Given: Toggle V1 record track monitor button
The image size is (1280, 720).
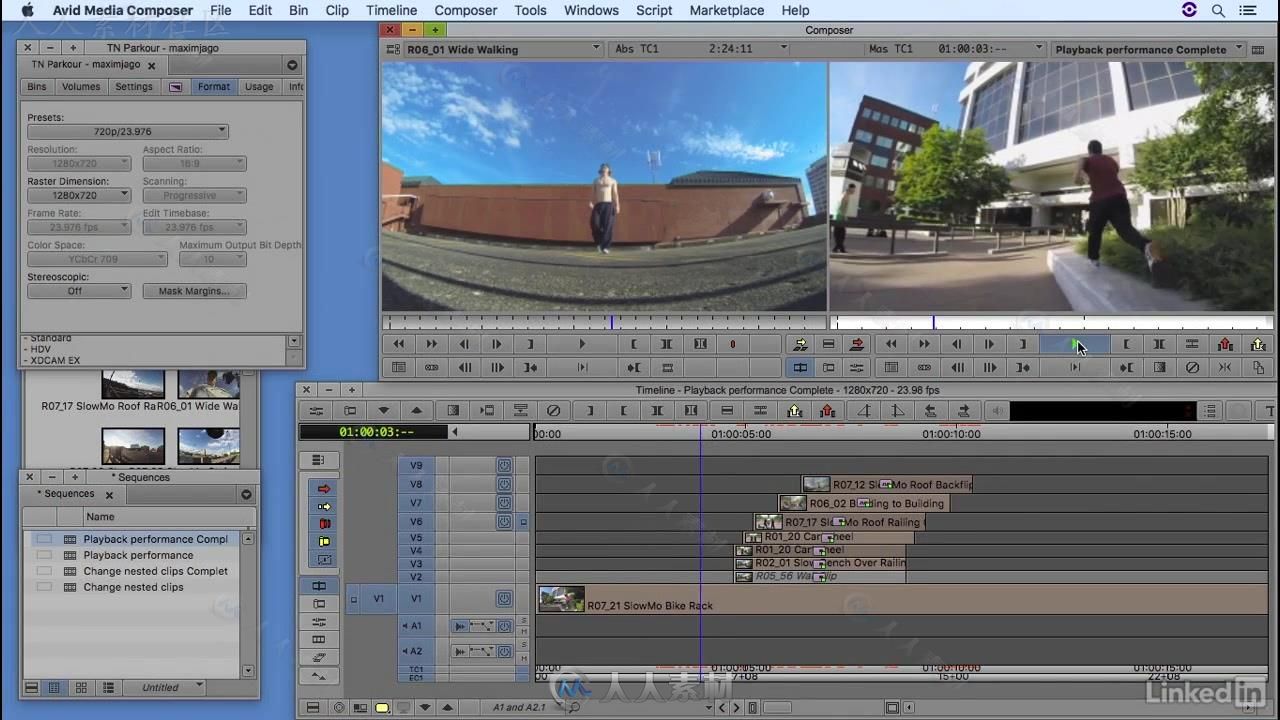Looking at the screenshot, I should tap(504, 599).
